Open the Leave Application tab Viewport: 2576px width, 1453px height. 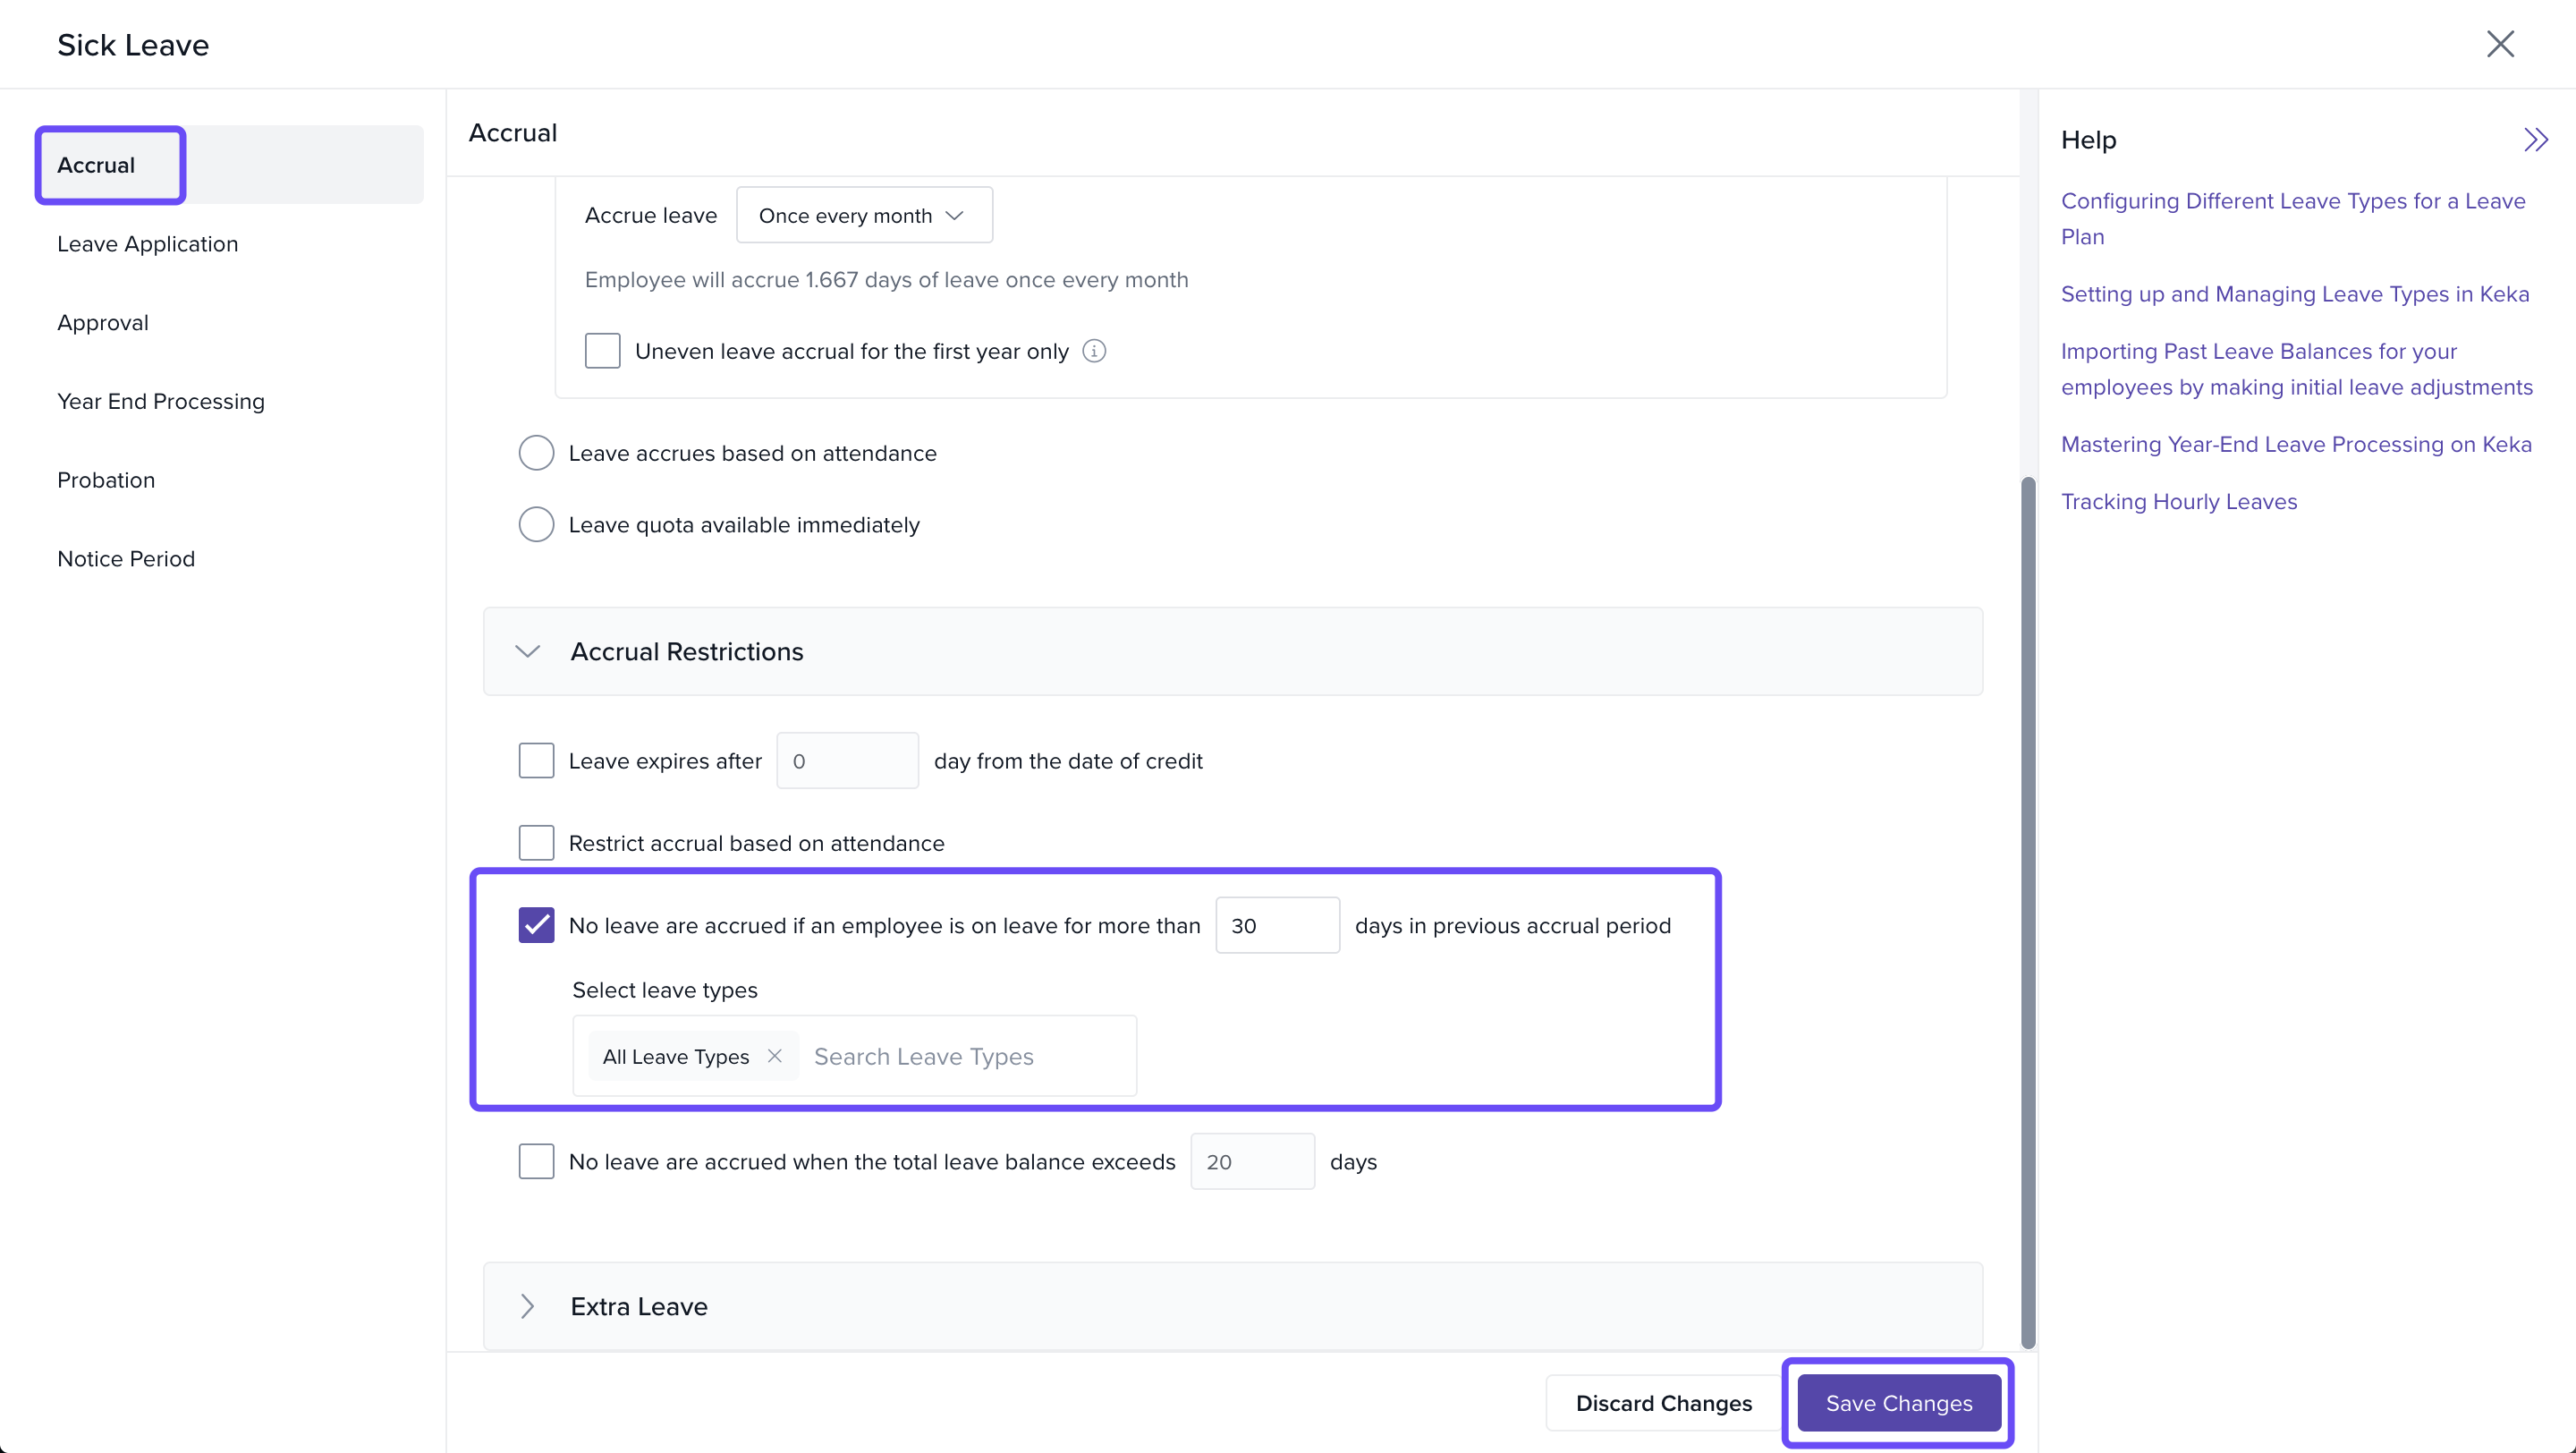148,244
